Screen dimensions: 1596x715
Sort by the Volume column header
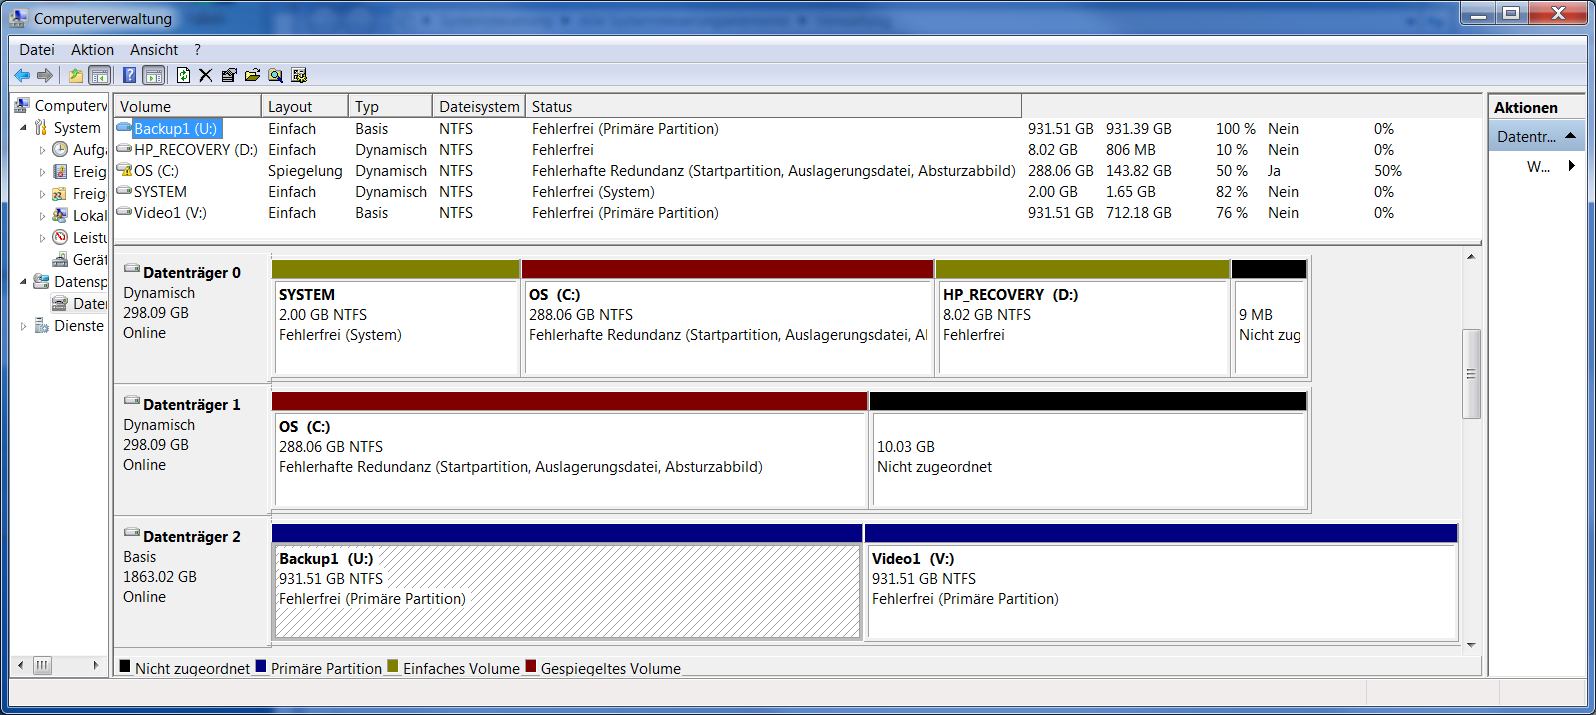point(188,106)
